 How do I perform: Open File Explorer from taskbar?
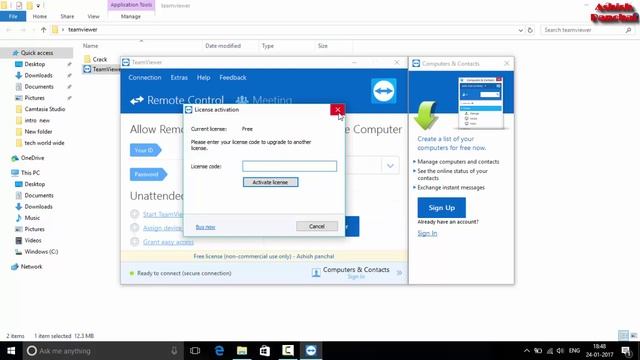click(242, 351)
